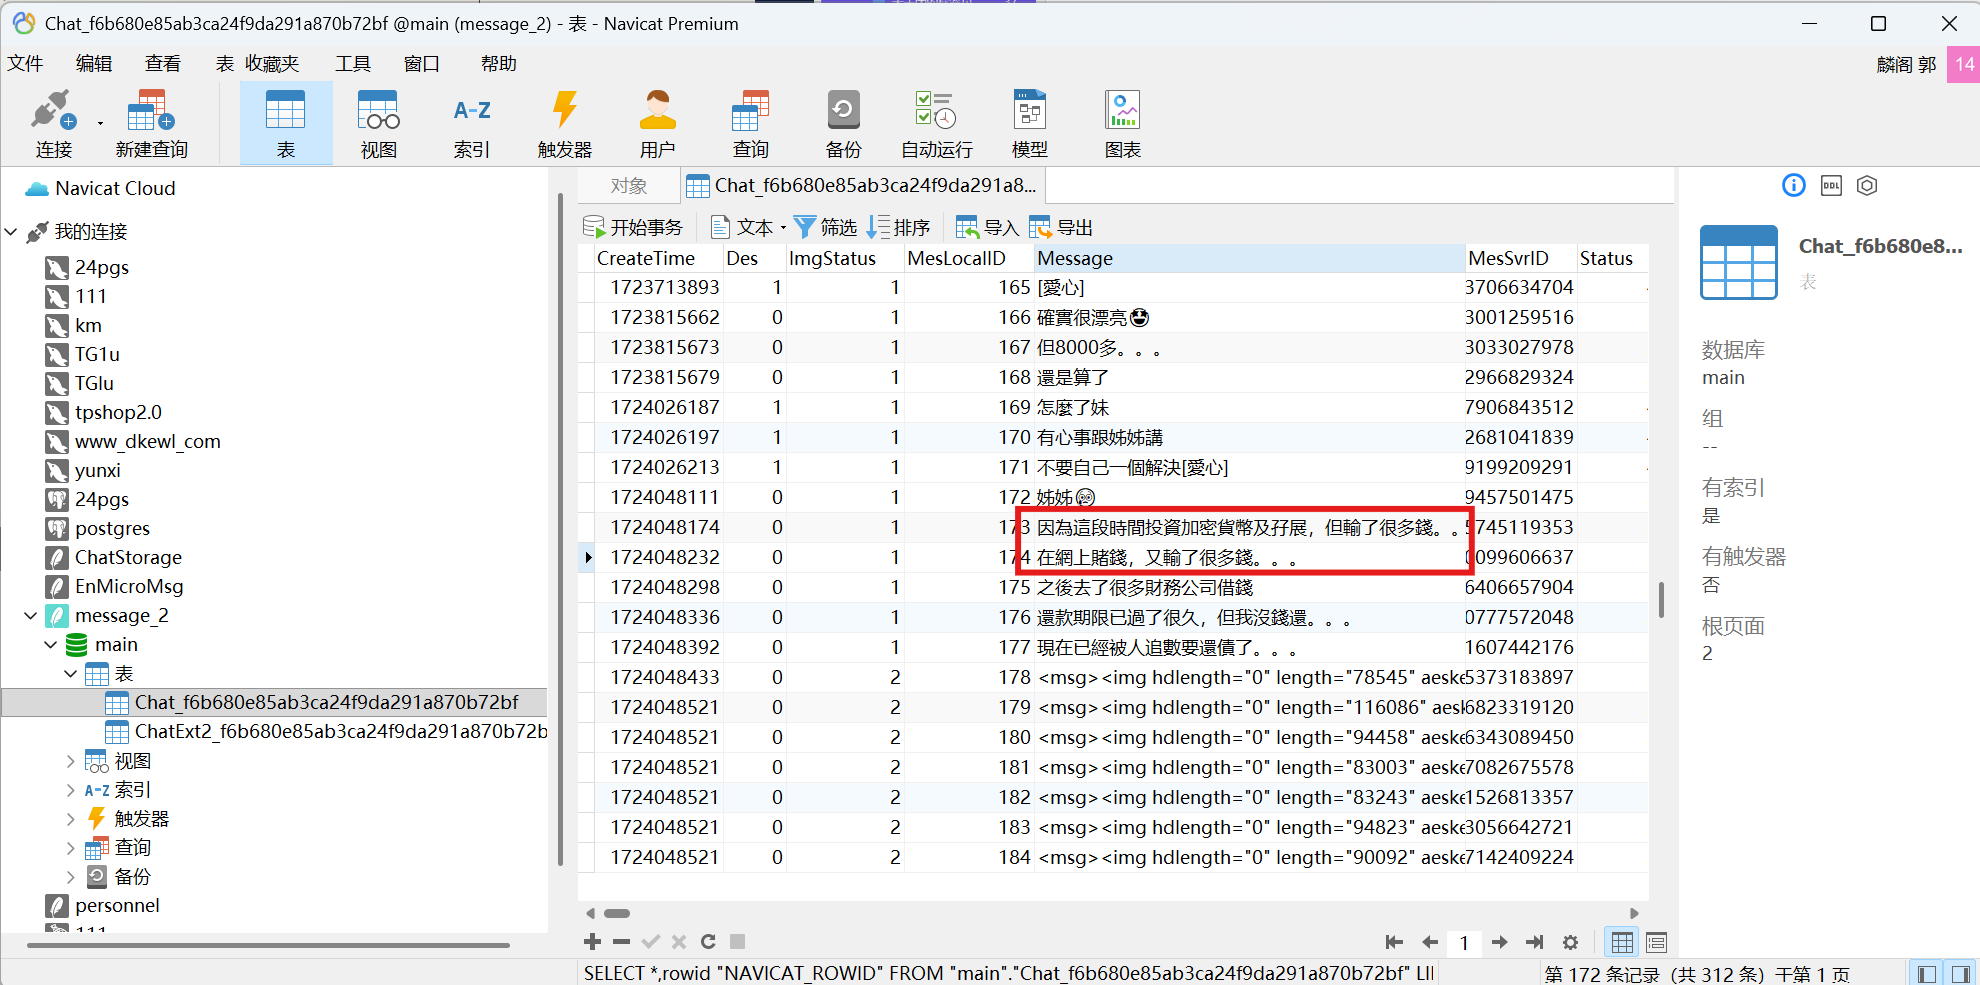Click the MesSvrID column header
Viewport: 1980px width, 985px height.
pyautogui.click(x=1520, y=258)
